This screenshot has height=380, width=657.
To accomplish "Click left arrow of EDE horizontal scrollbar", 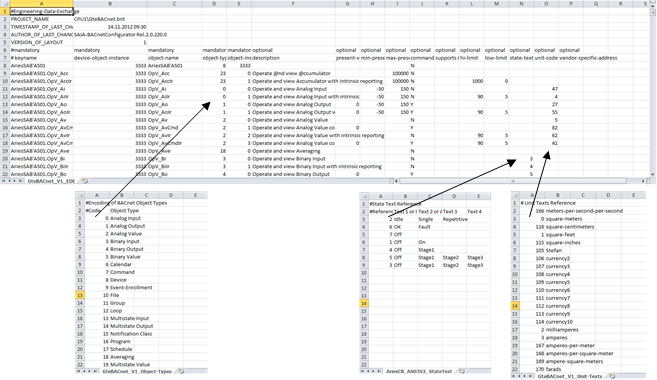I will click(x=397, y=181).
